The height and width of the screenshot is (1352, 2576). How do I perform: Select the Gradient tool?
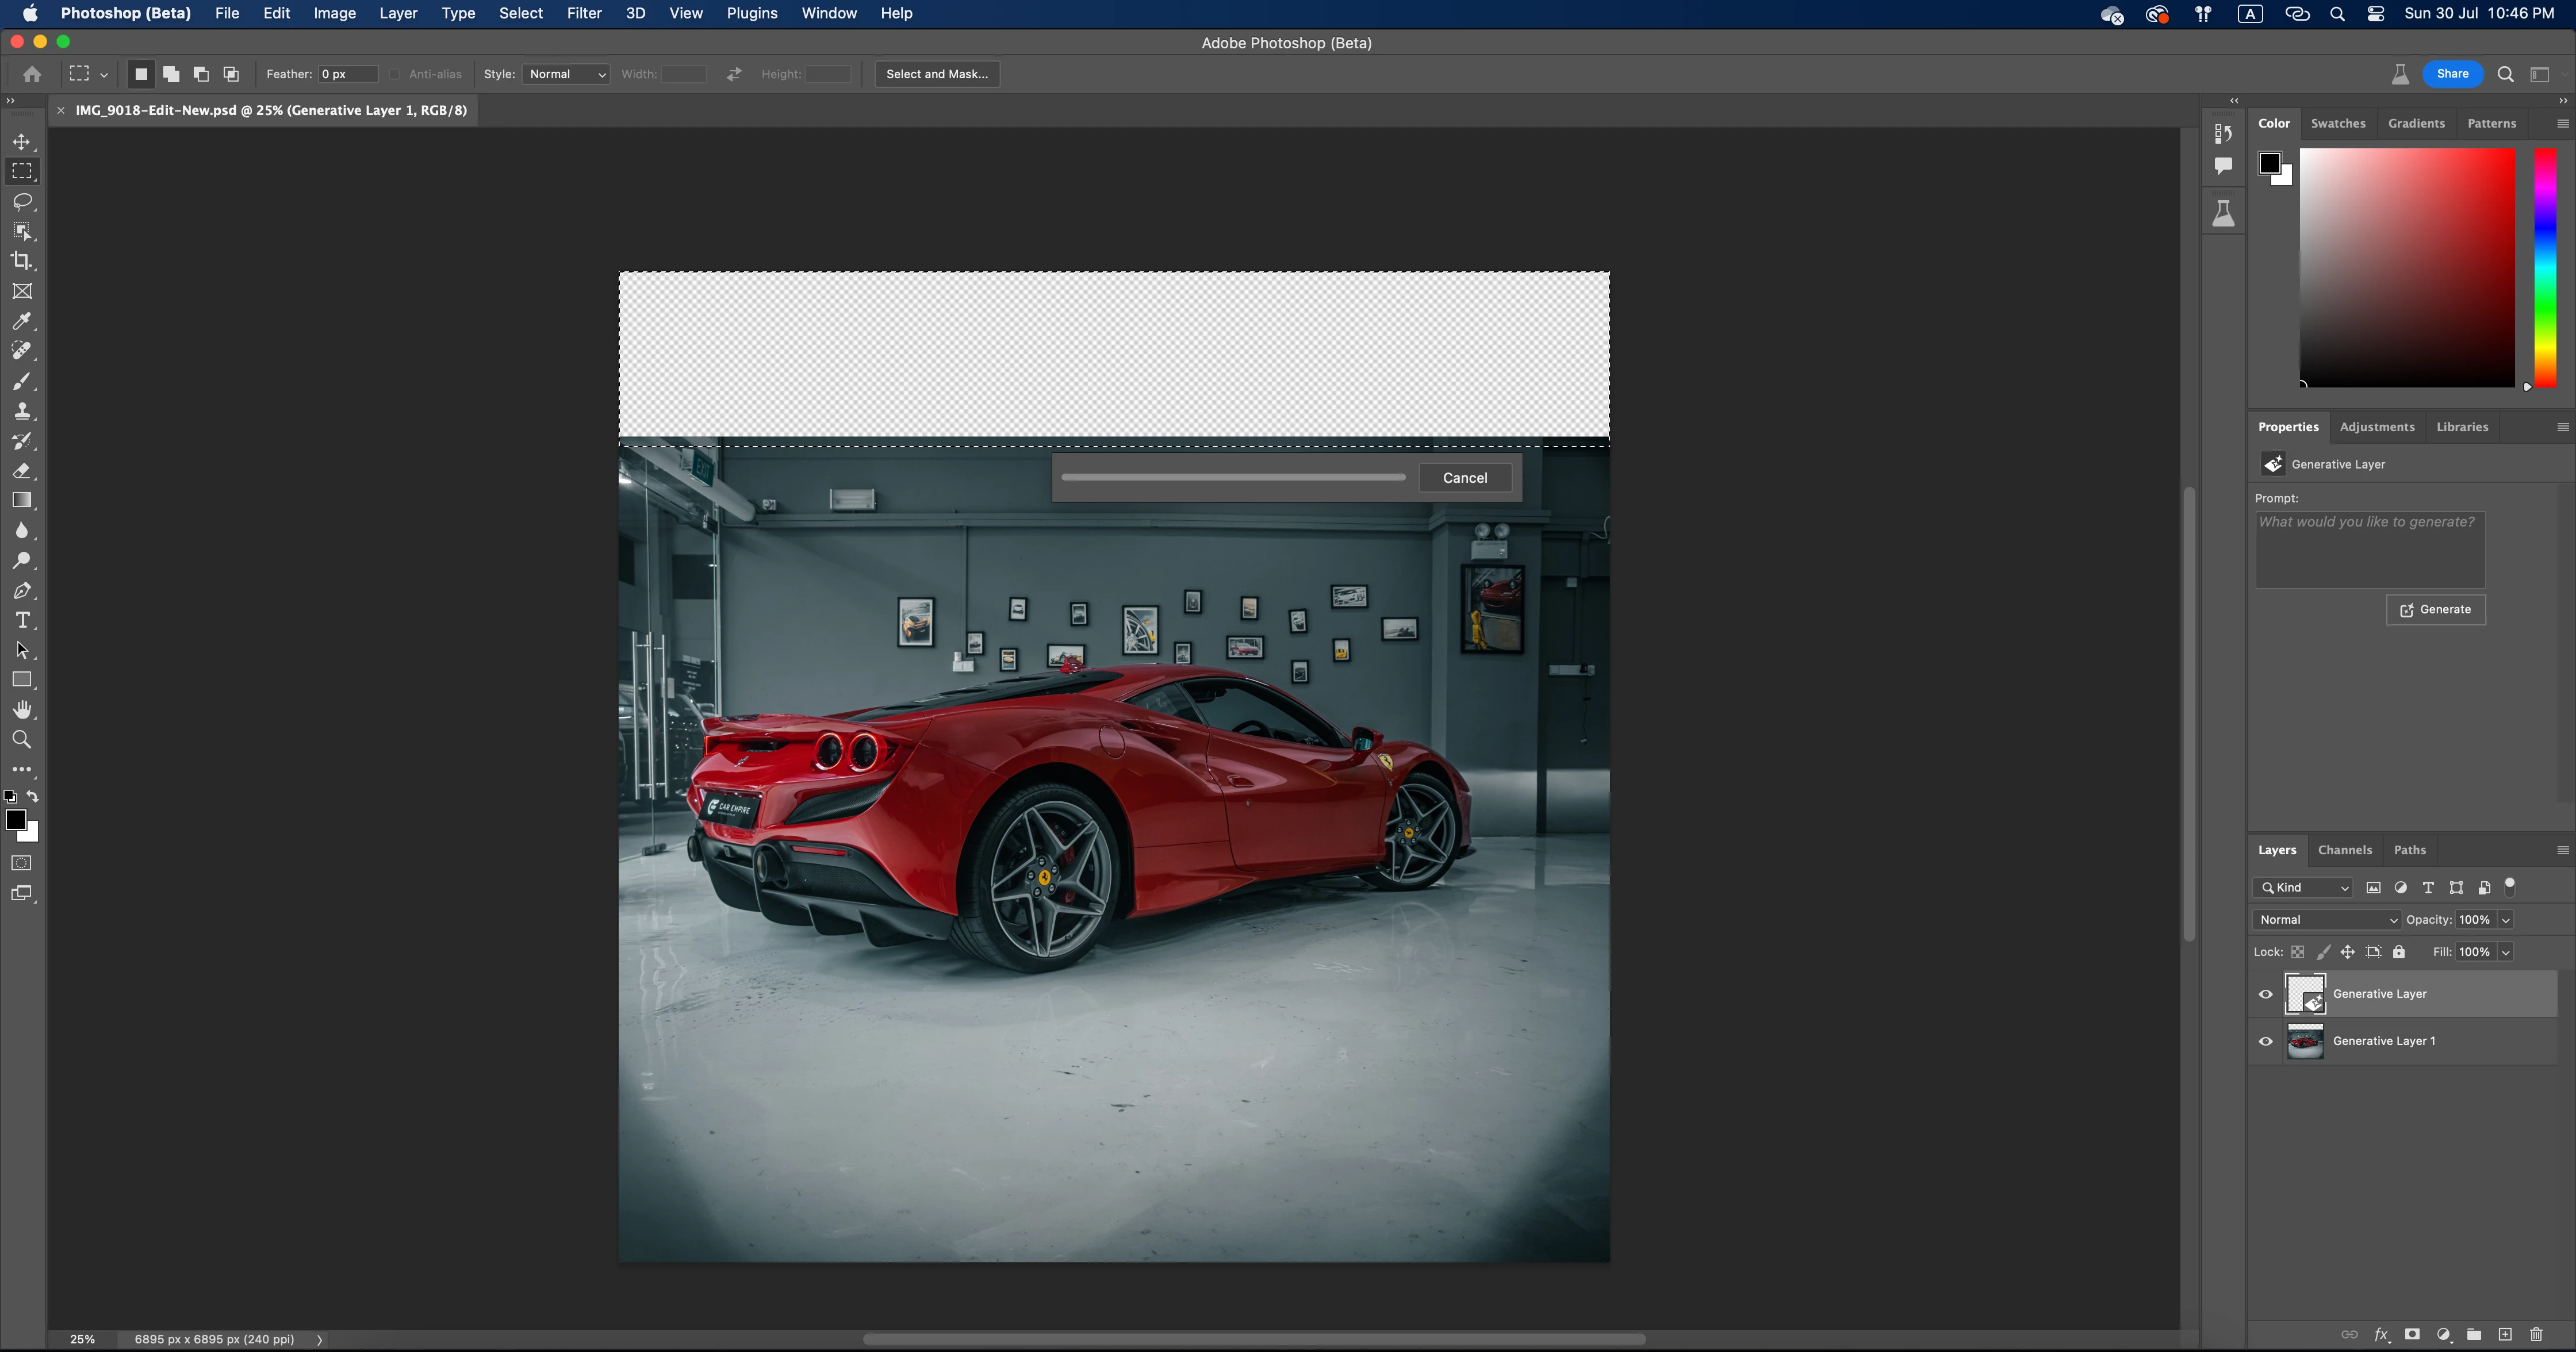(x=22, y=500)
